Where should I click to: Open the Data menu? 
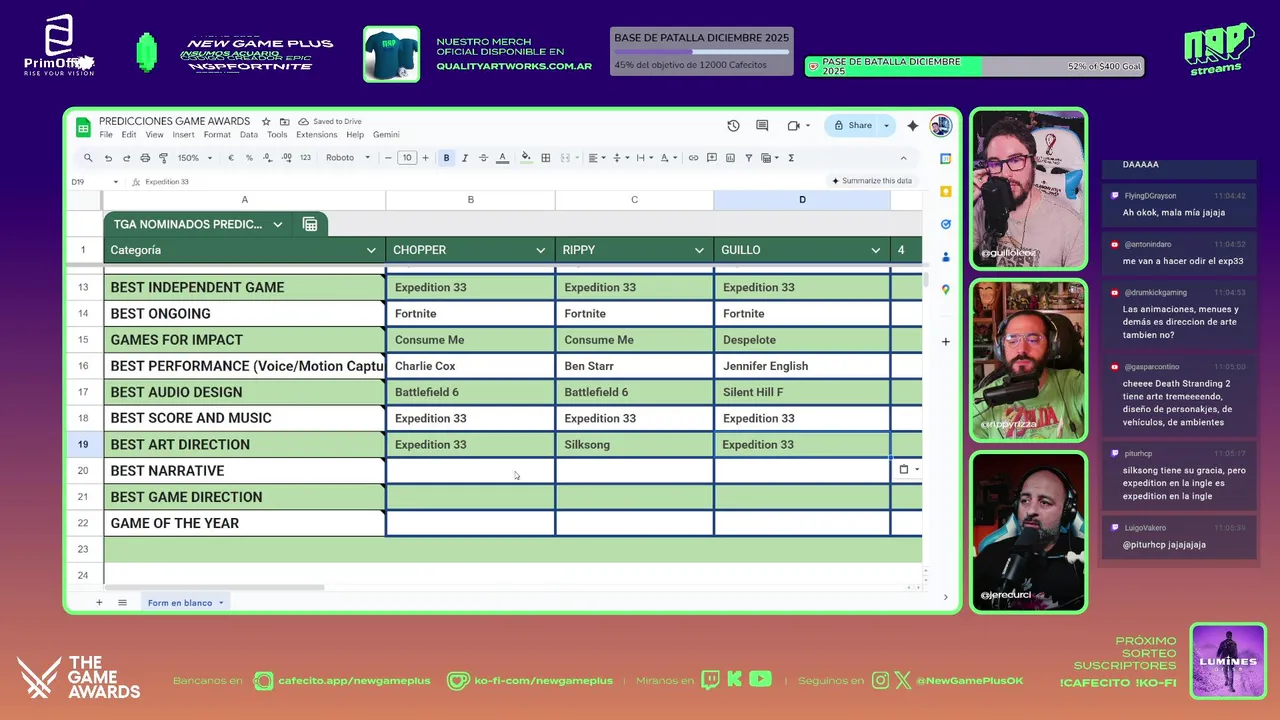pyautogui.click(x=249, y=135)
